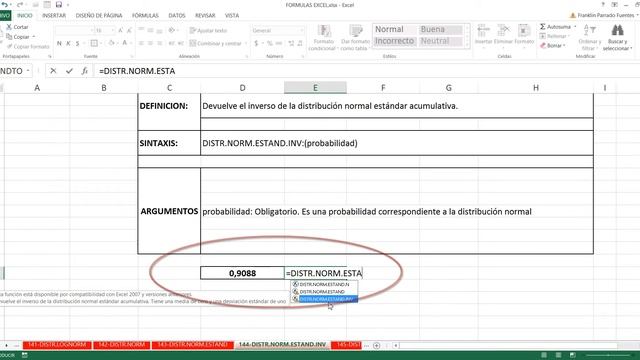
Task: Click the Copiar formato paintbrush
Action: click(x=28, y=47)
